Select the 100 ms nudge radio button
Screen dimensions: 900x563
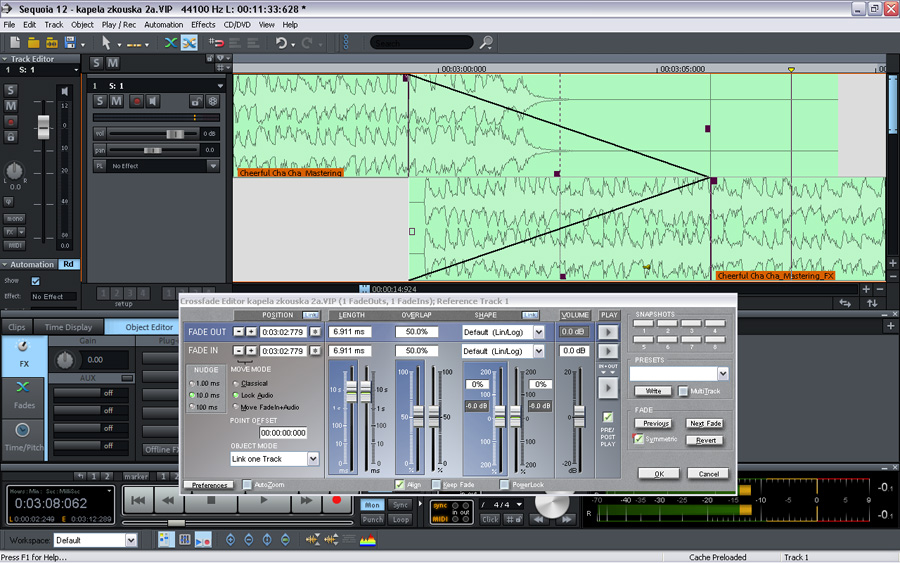[192, 408]
